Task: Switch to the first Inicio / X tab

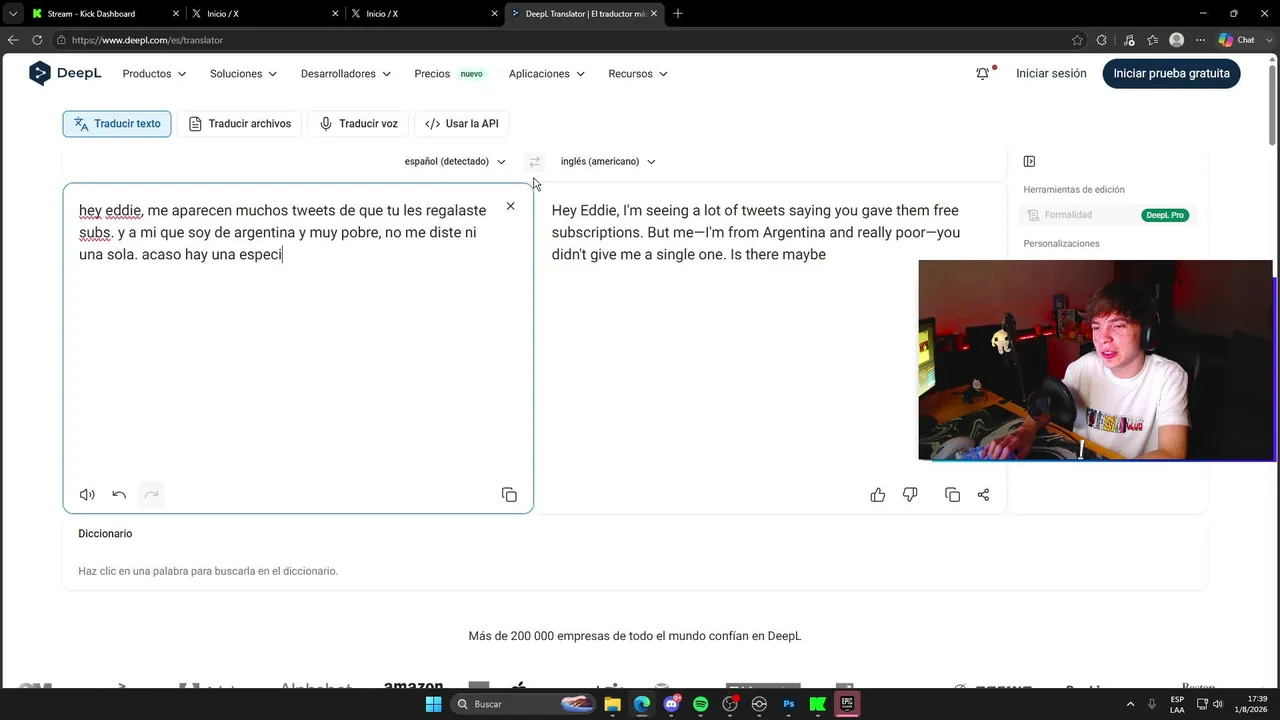Action: pos(265,13)
